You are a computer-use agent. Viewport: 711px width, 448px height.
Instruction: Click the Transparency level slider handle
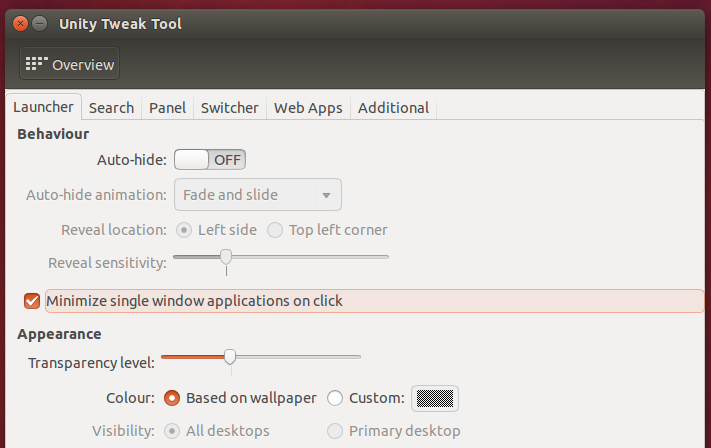230,357
